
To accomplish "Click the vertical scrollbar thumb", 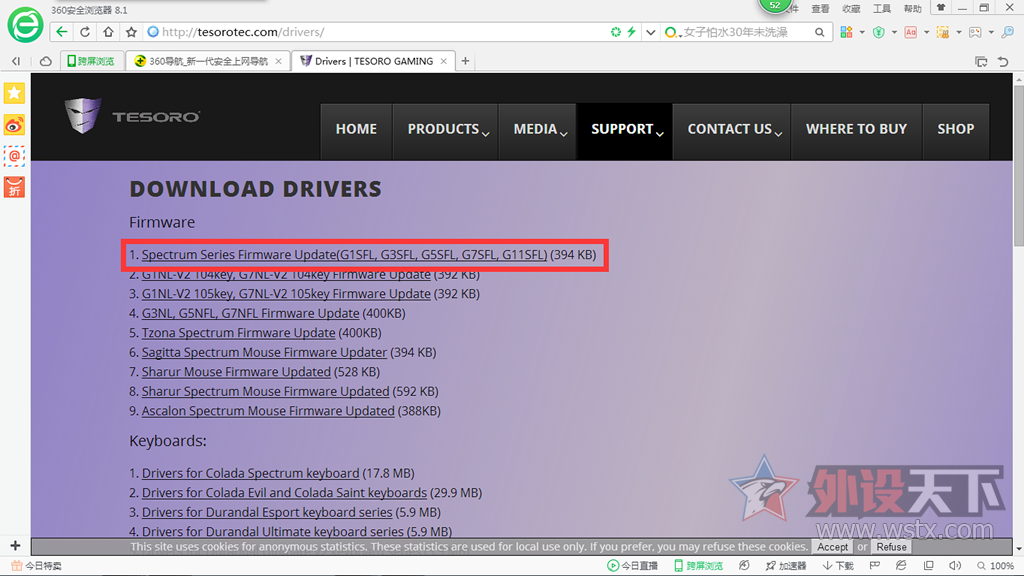I will (1019, 167).
